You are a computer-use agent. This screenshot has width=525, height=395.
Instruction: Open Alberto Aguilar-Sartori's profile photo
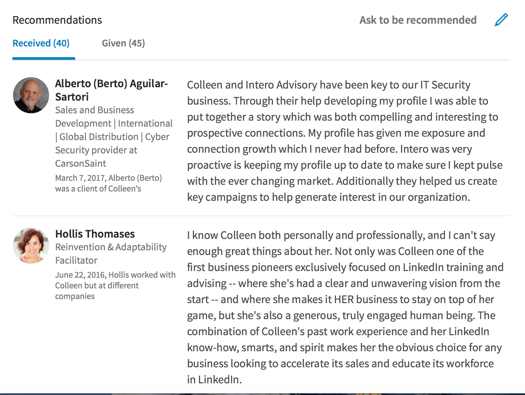tap(31, 95)
